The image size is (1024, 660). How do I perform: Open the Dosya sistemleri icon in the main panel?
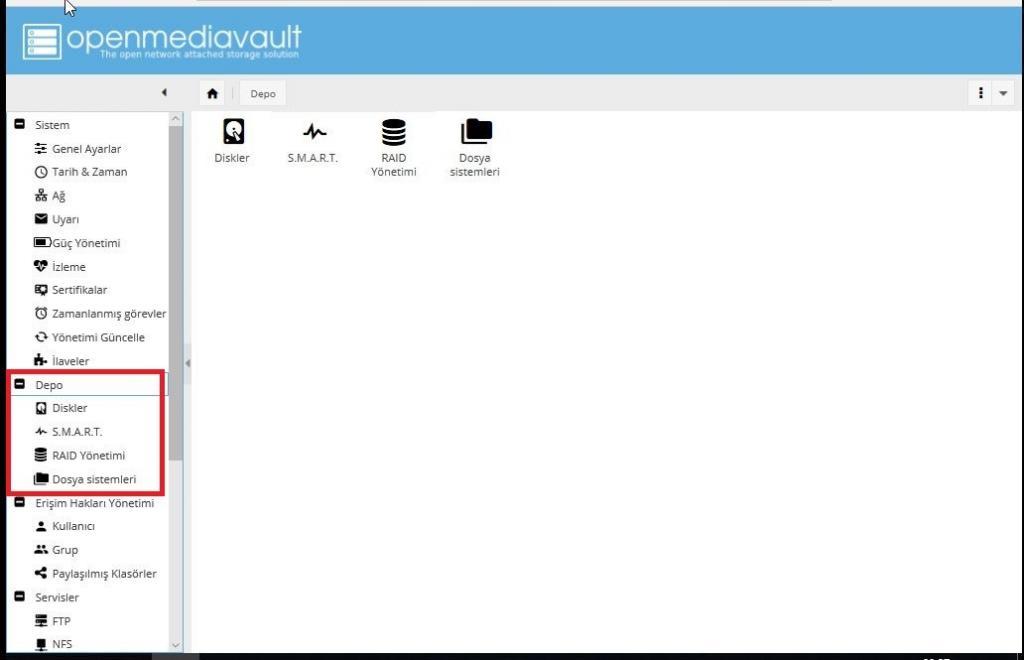475,148
